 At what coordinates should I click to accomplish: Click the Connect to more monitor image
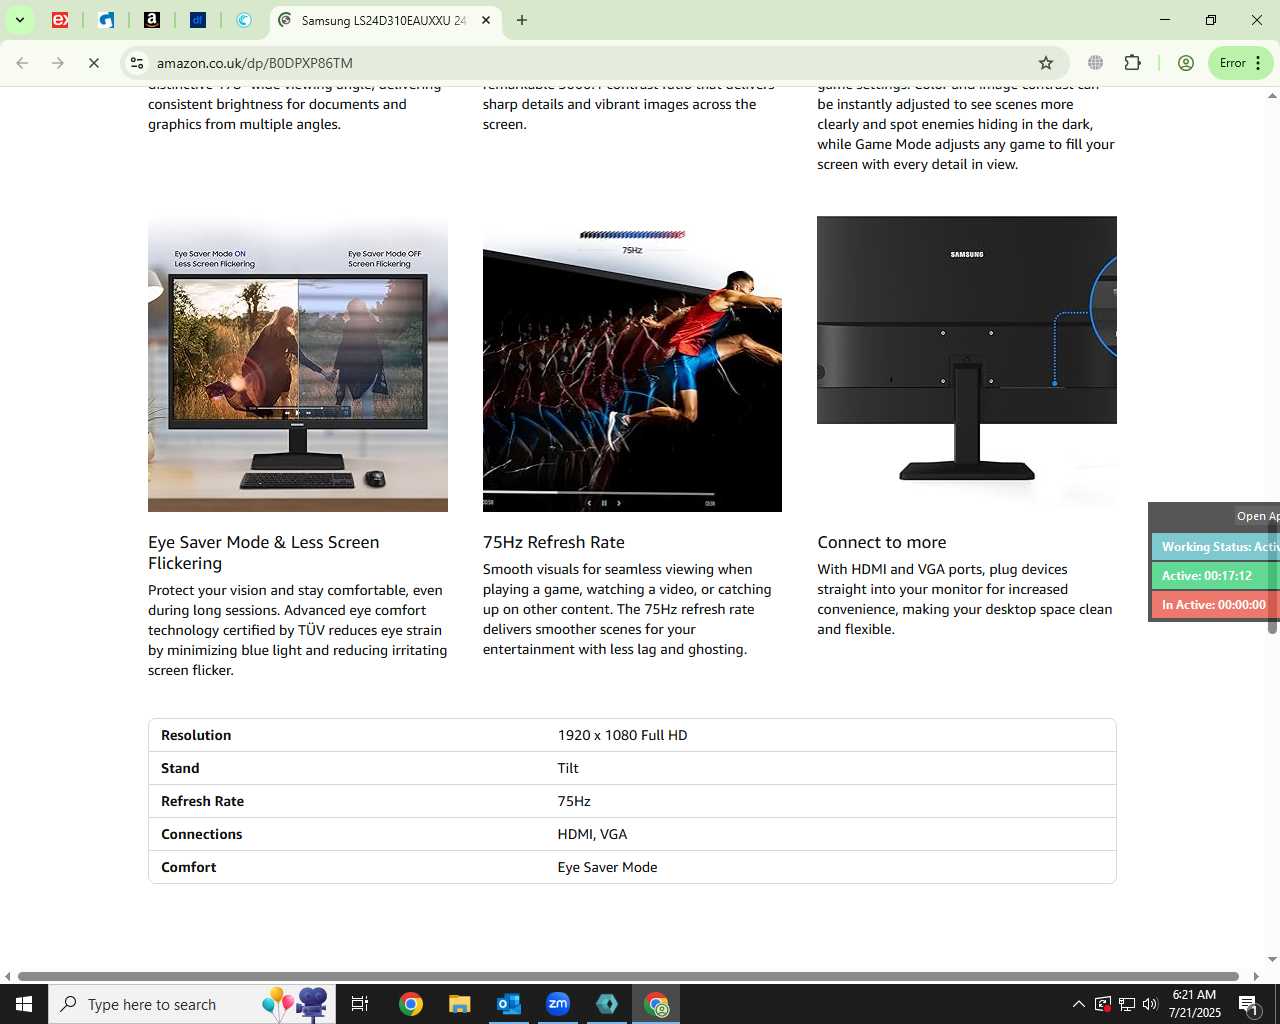pos(967,364)
